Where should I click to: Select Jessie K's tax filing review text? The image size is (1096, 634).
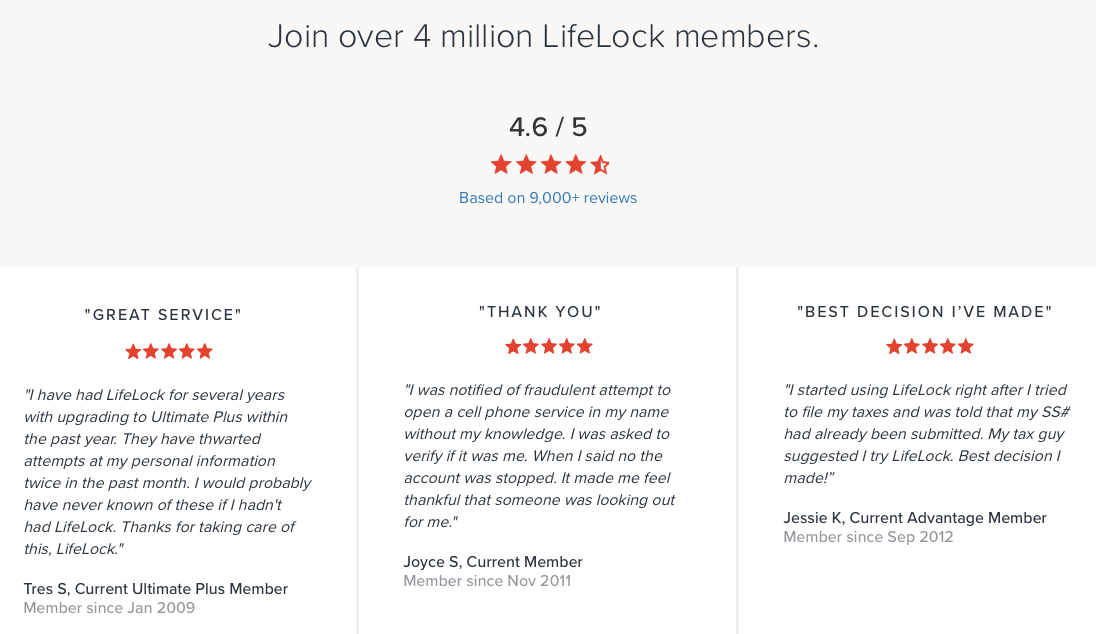[x=925, y=434]
